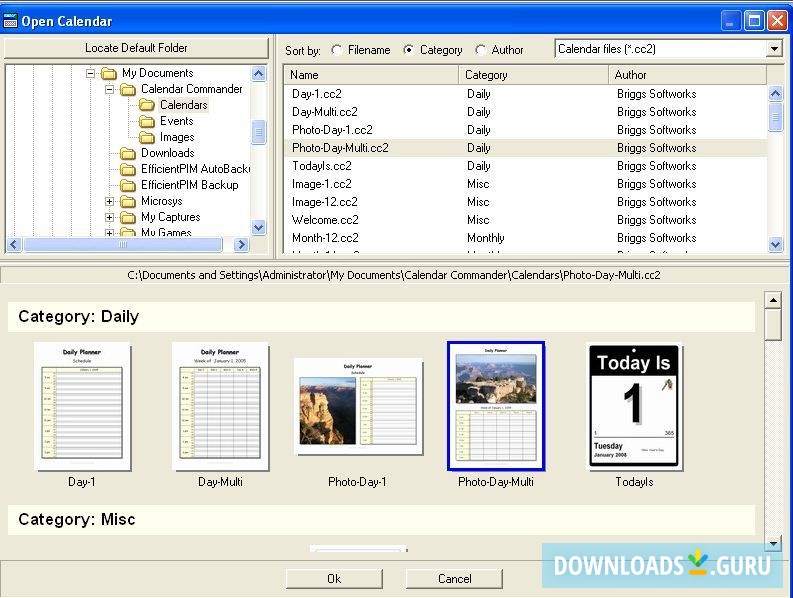Expand the My Games tree node
The image size is (793, 598).
pos(109,233)
